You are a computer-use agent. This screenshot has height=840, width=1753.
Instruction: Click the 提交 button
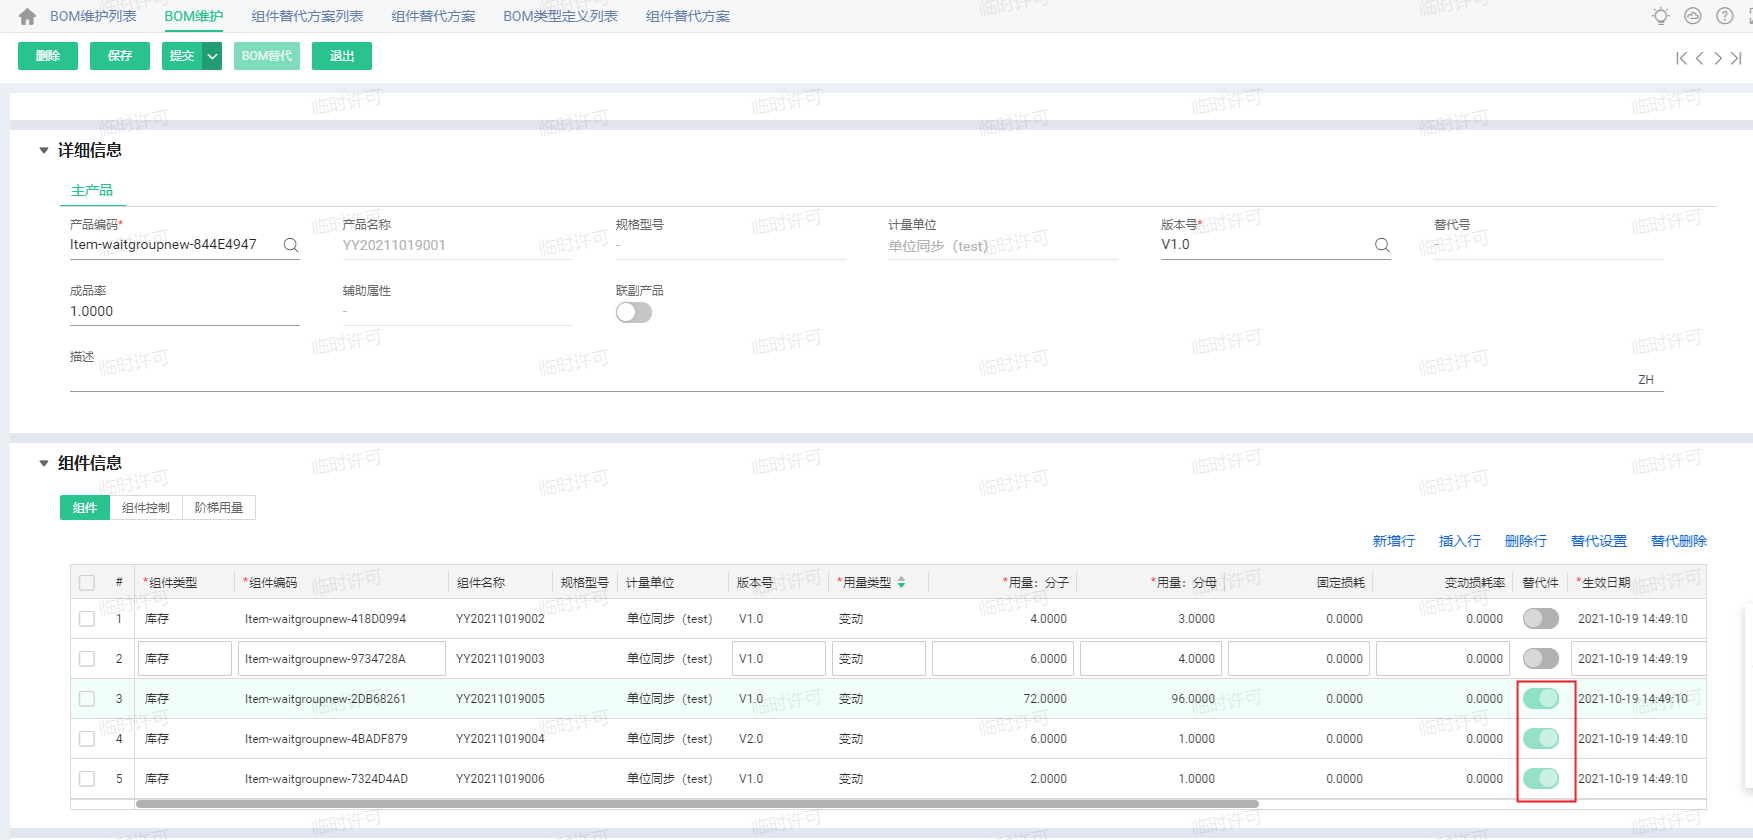click(182, 56)
